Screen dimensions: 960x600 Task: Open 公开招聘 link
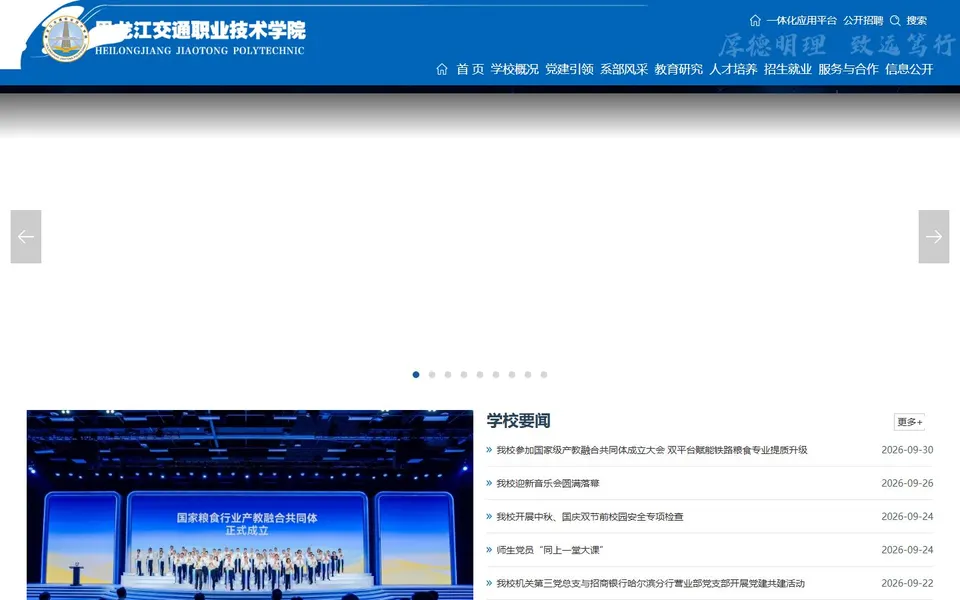click(863, 20)
